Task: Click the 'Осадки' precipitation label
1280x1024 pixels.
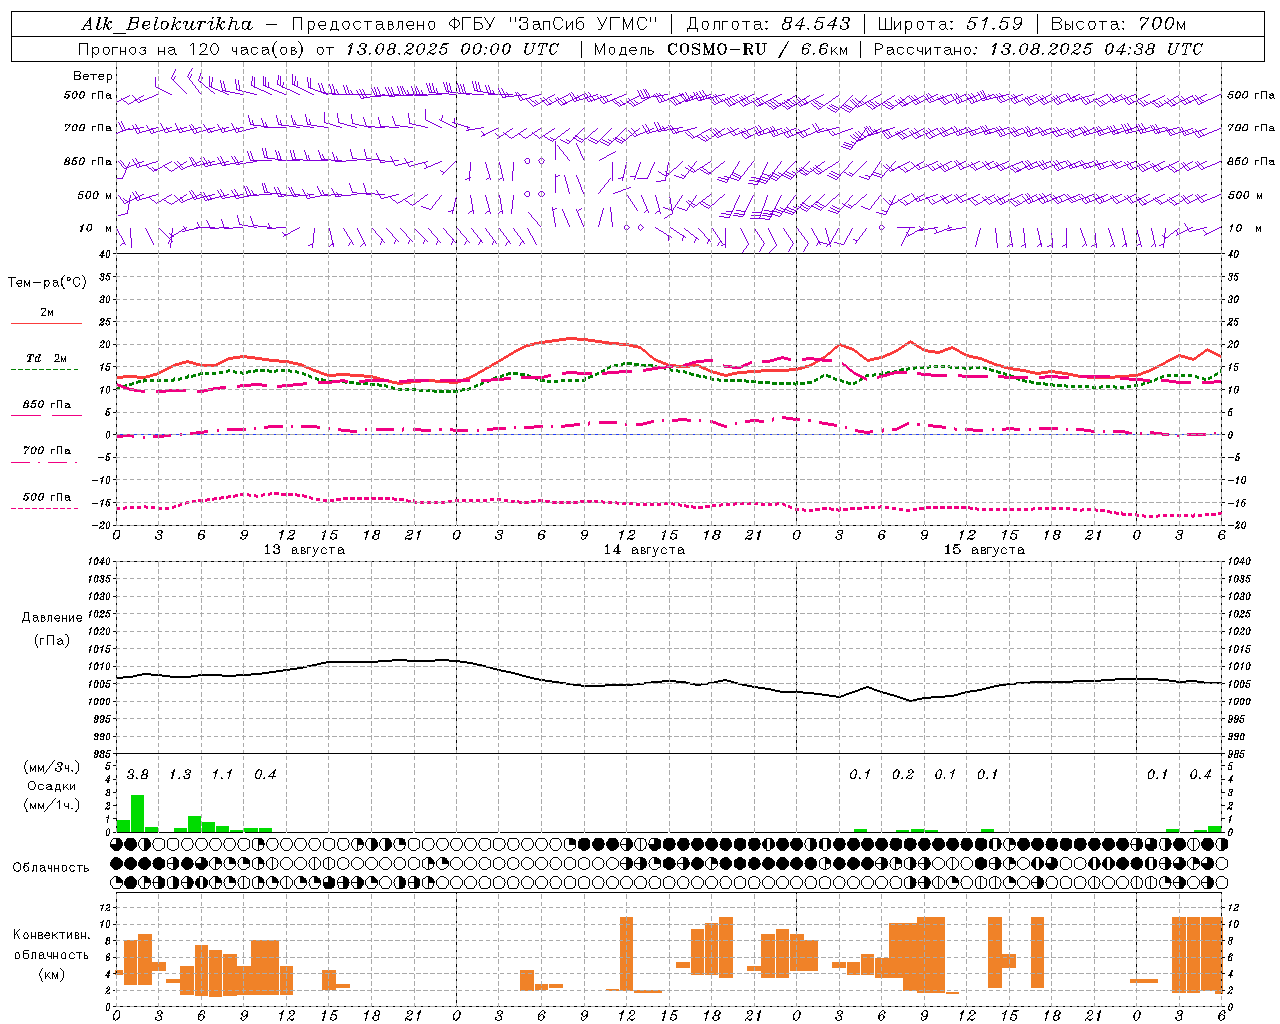Action: tap(51, 786)
